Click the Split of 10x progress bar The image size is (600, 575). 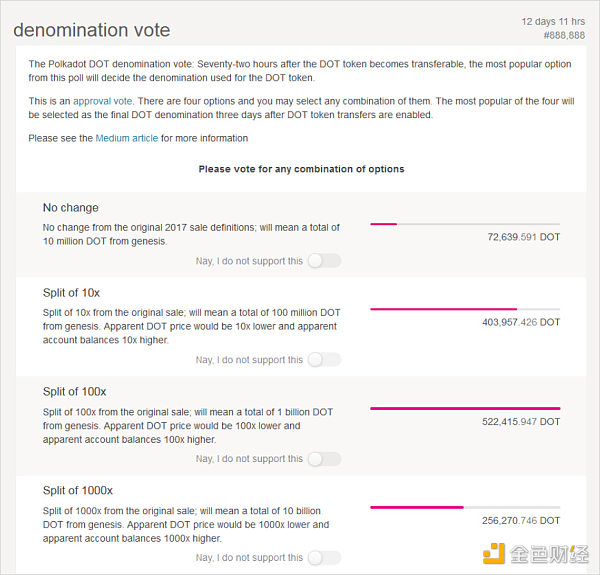click(465, 309)
